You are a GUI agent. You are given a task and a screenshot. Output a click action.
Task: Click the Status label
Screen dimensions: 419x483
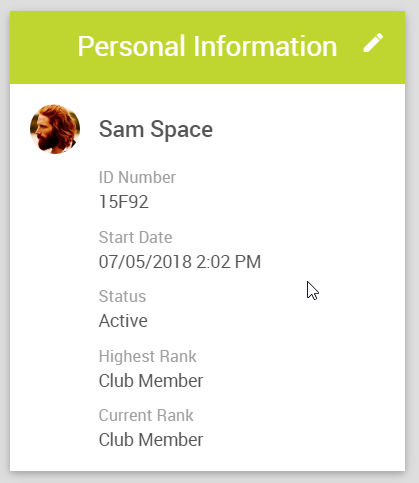(x=122, y=296)
